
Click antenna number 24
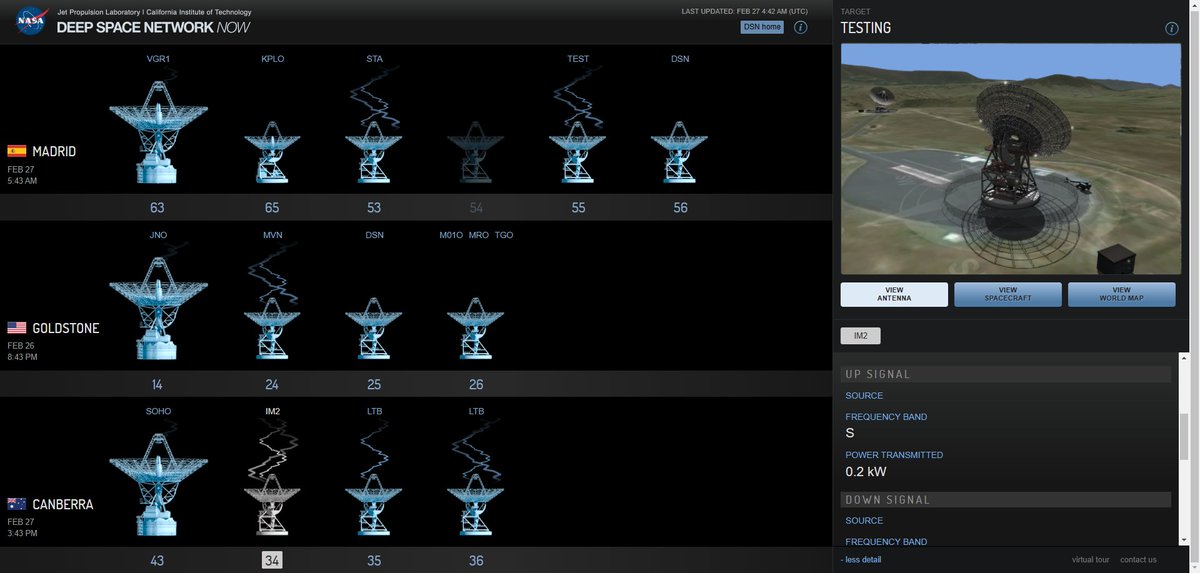pyautogui.click(x=272, y=384)
